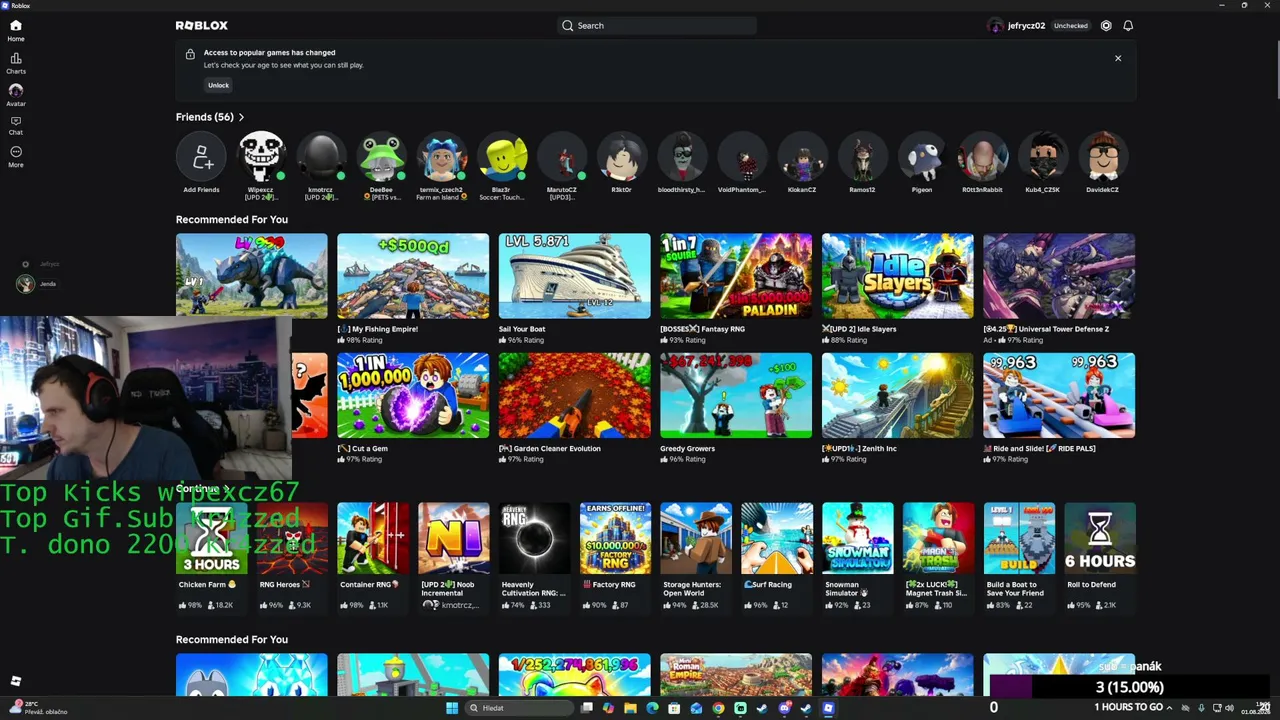The width and height of the screenshot is (1280, 720).
Task: Open the Cut a Gem game thumbnail
Action: coord(413,396)
